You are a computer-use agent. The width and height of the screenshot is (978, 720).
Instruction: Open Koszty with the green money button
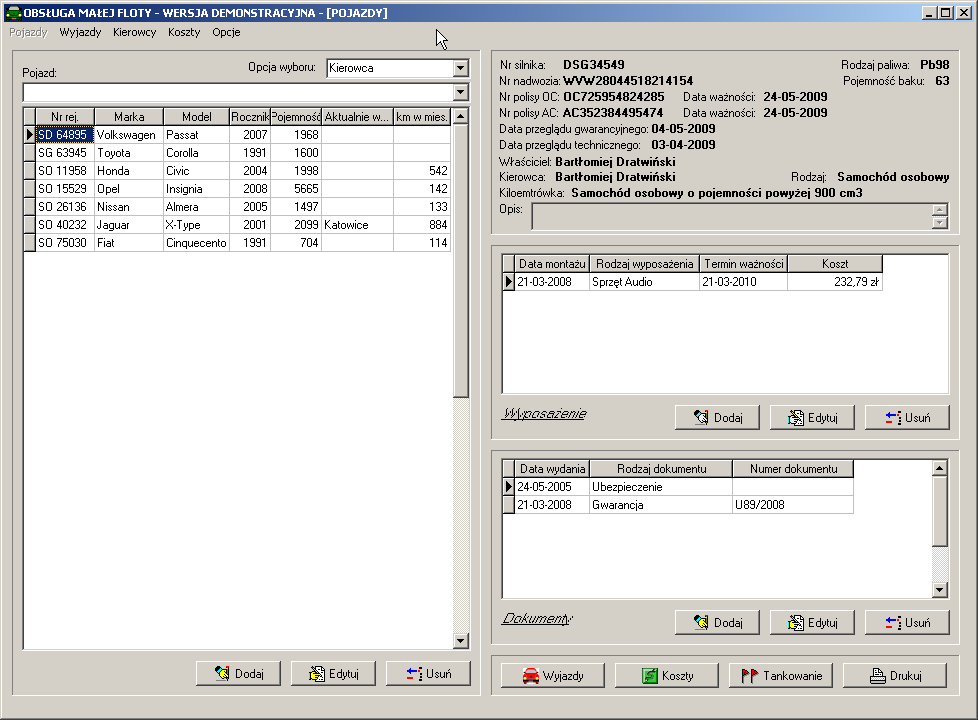[667, 676]
